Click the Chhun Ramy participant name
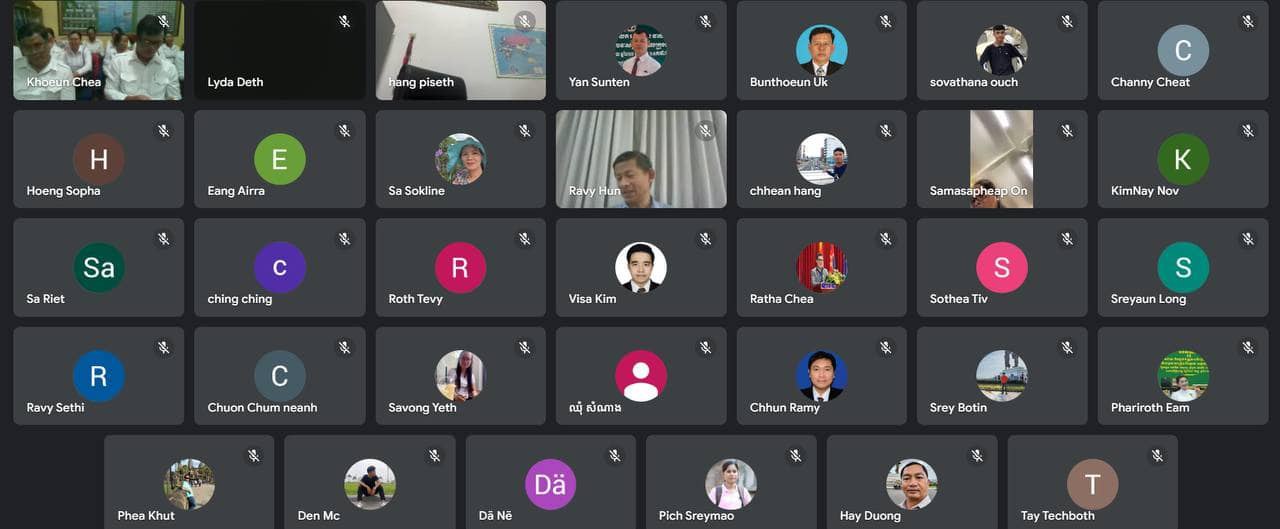The image size is (1280, 529). pos(785,407)
